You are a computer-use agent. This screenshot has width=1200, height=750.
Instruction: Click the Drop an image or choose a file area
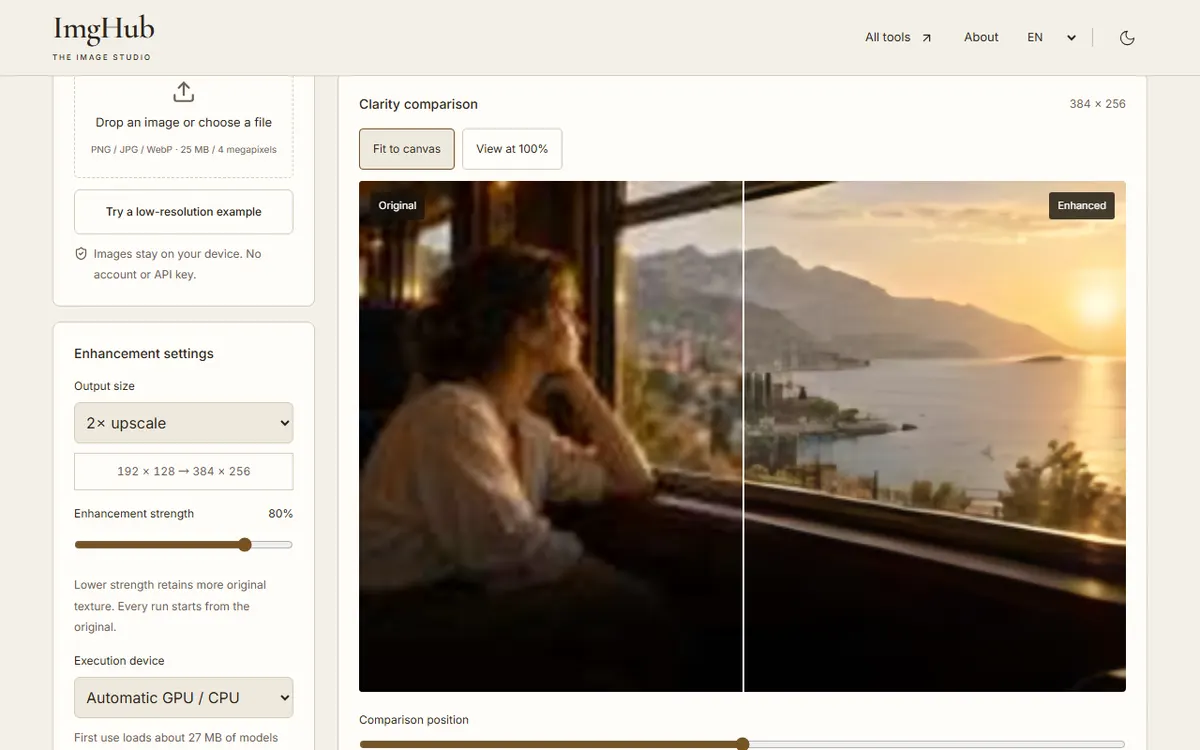(184, 126)
